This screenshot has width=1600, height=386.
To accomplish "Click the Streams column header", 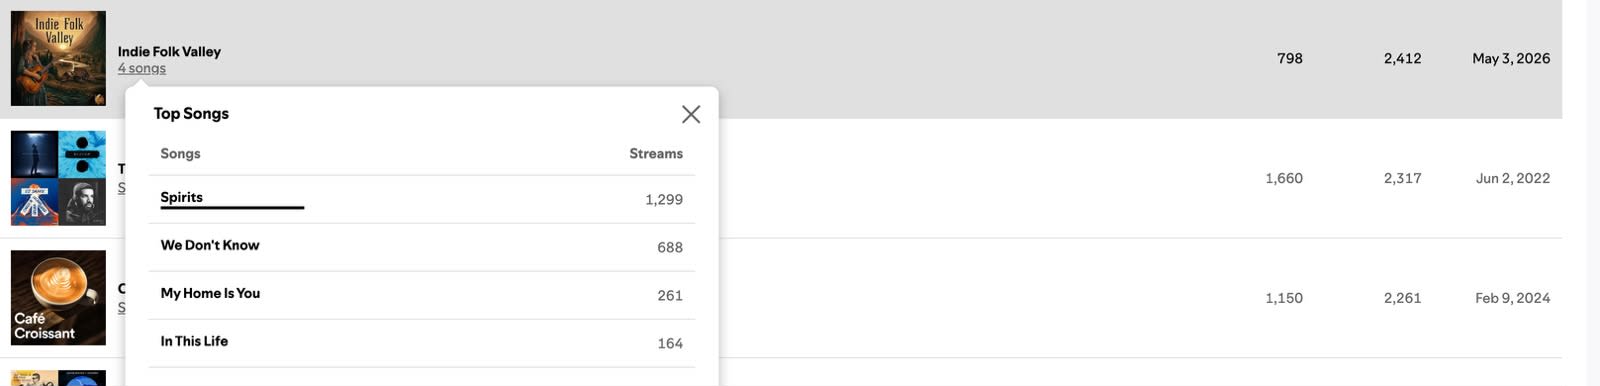I will (656, 153).
